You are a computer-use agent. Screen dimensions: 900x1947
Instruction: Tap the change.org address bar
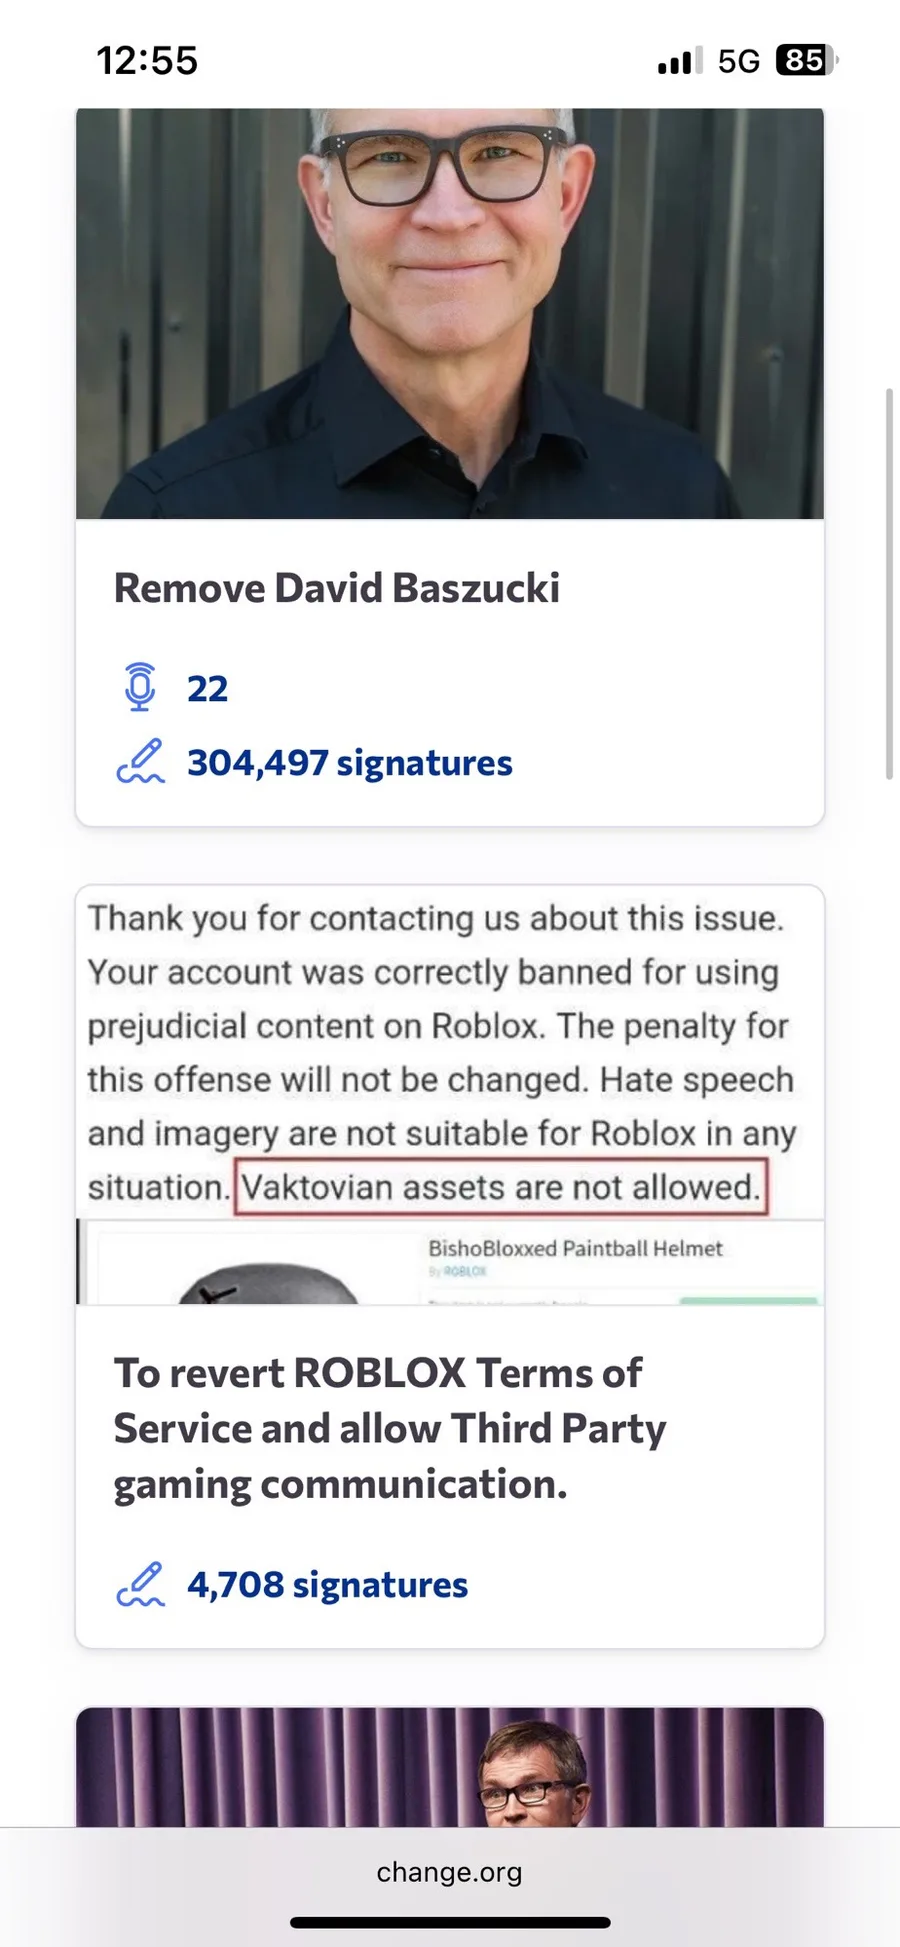(x=449, y=1872)
